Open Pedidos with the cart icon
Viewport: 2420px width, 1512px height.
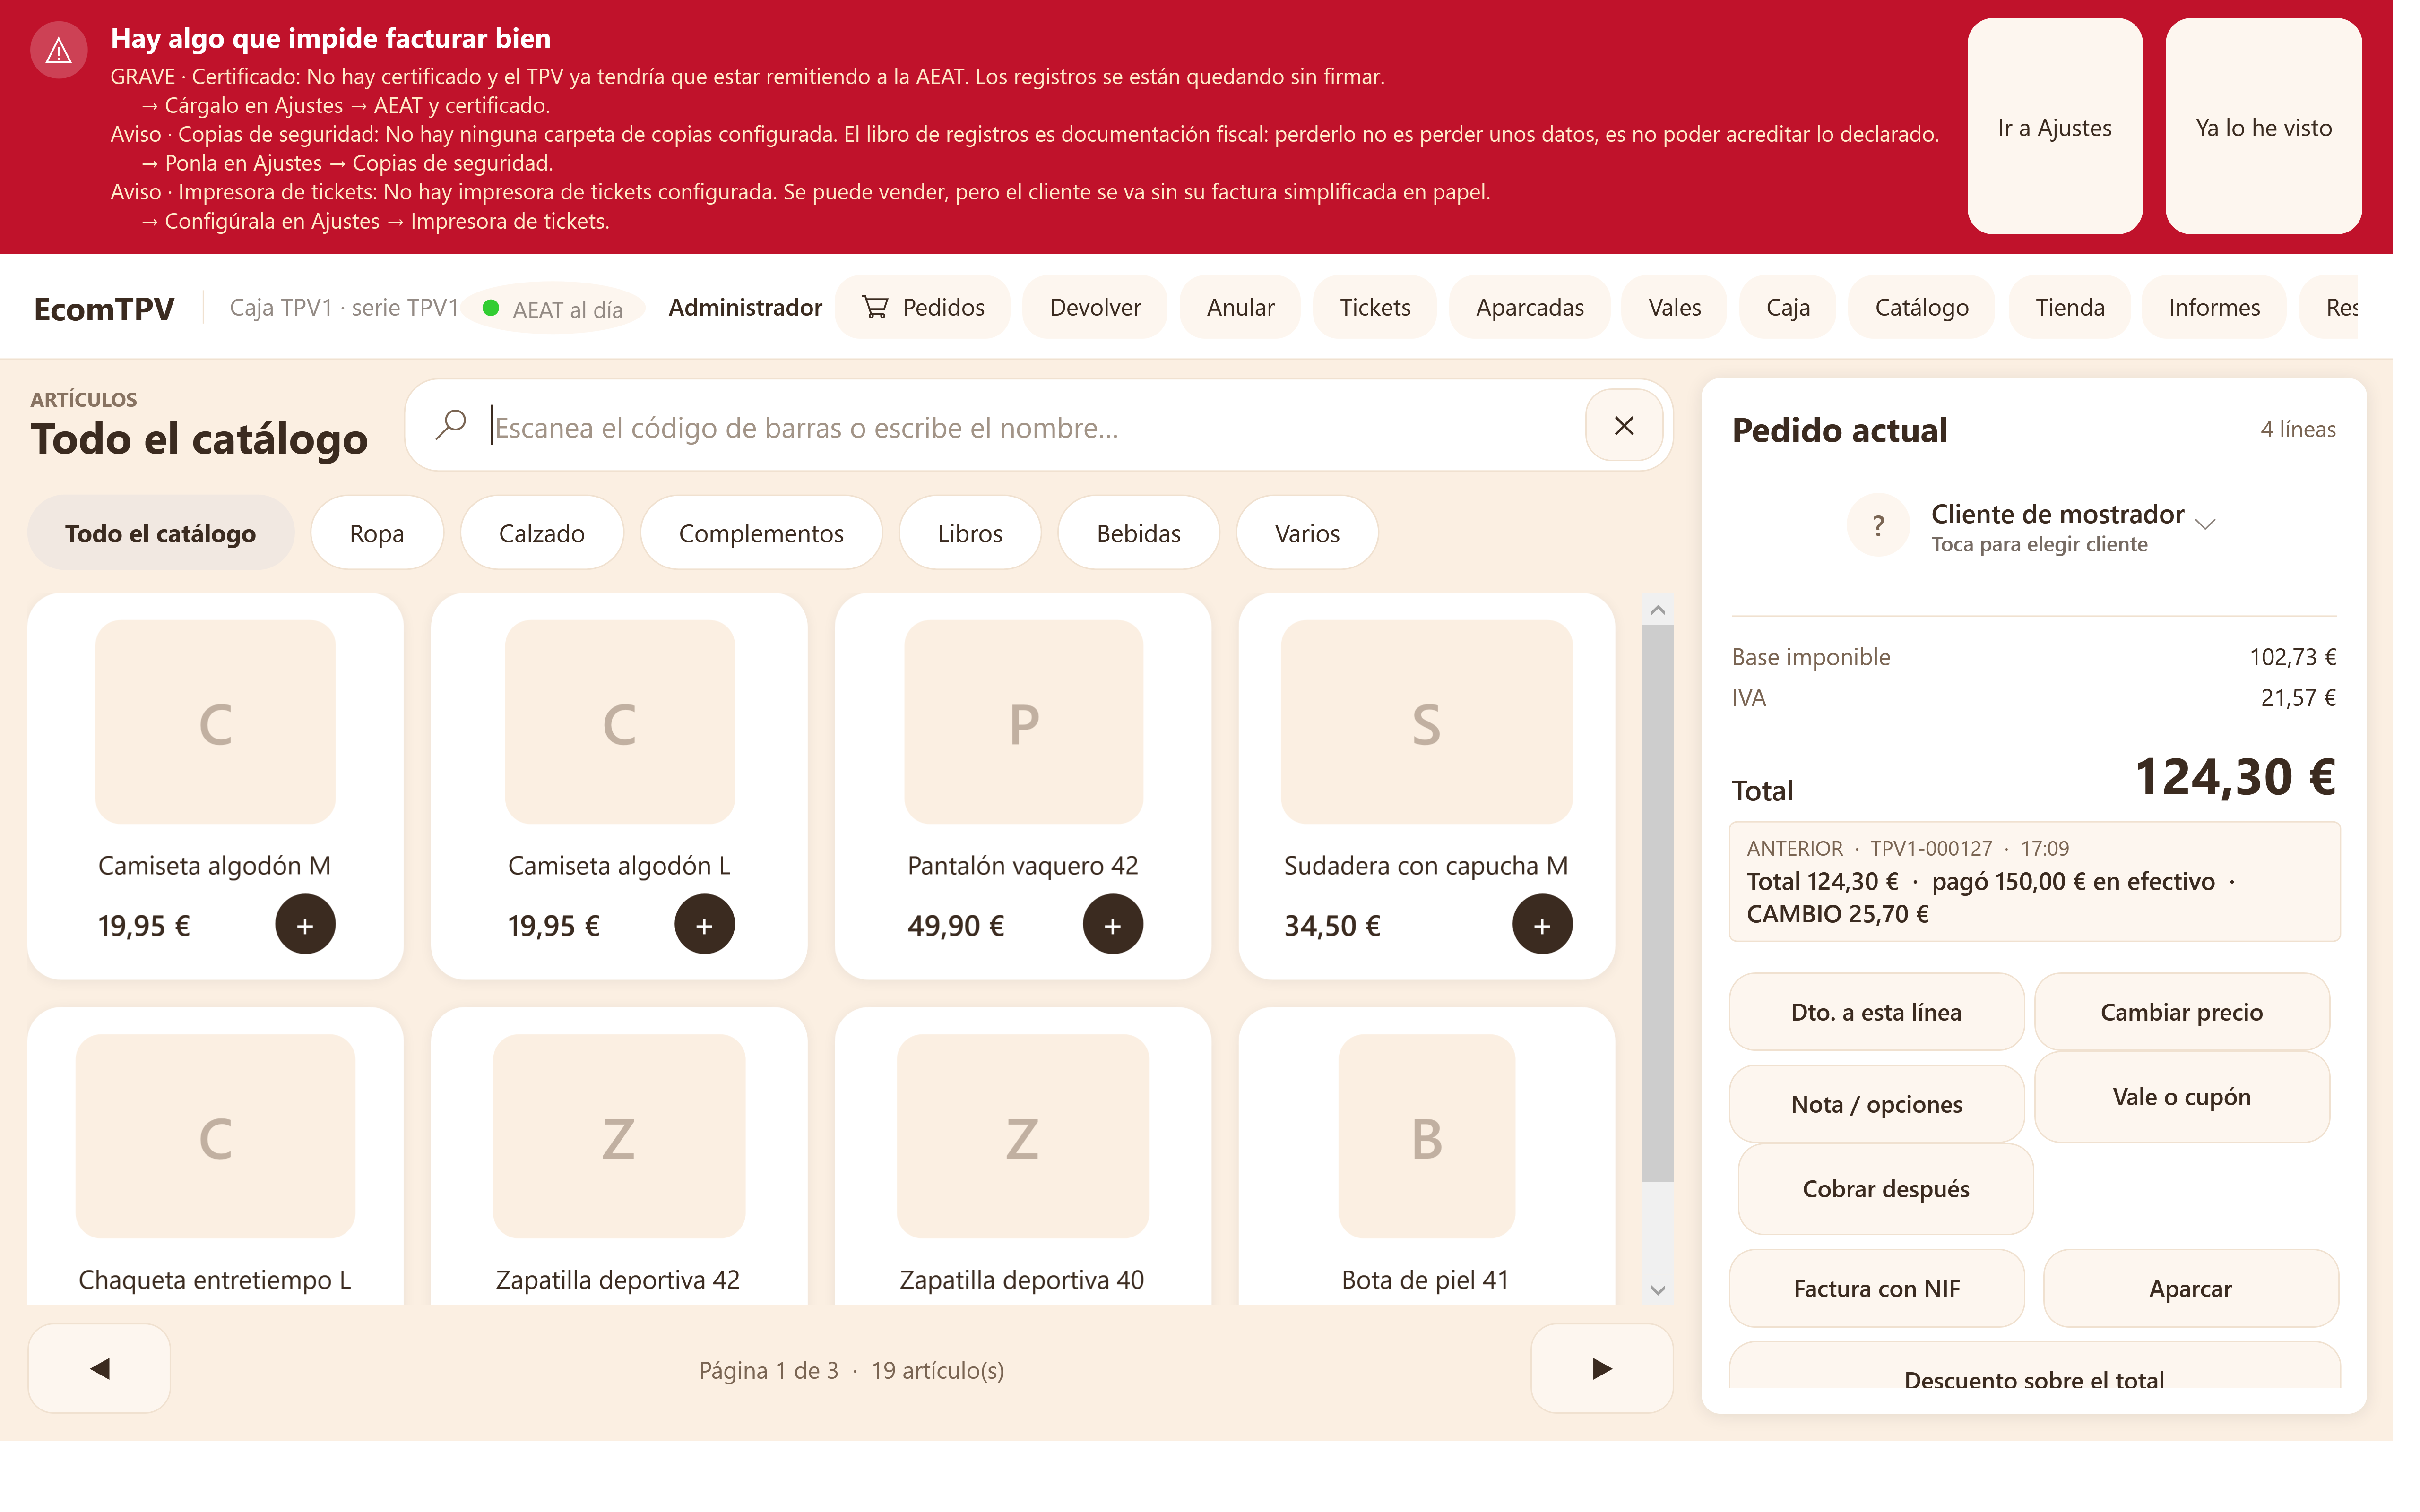click(922, 307)
